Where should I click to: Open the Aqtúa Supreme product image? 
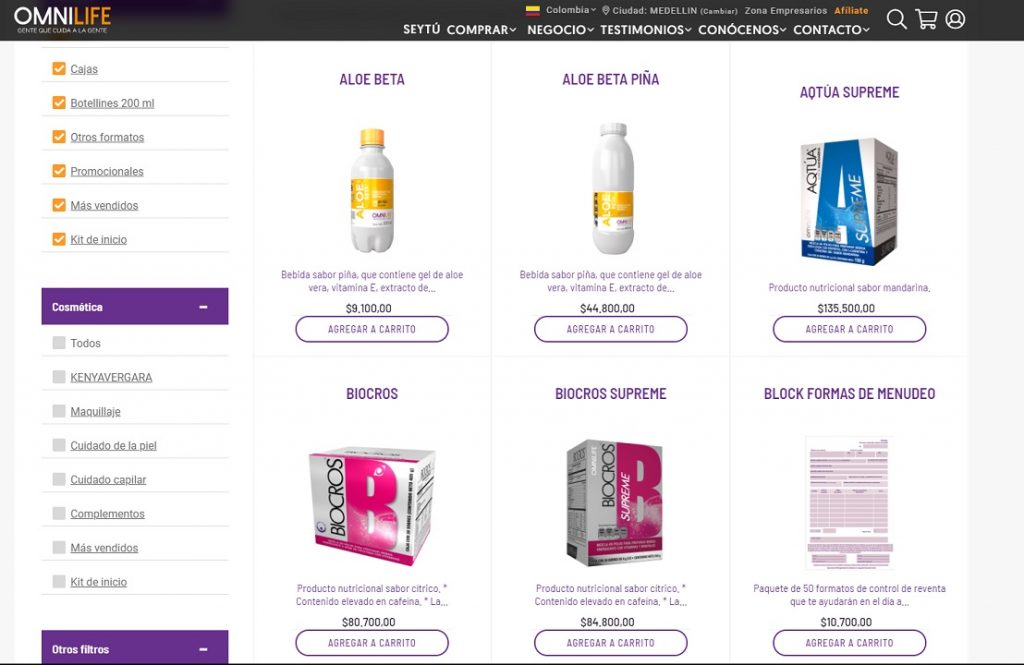click(849, 201)
